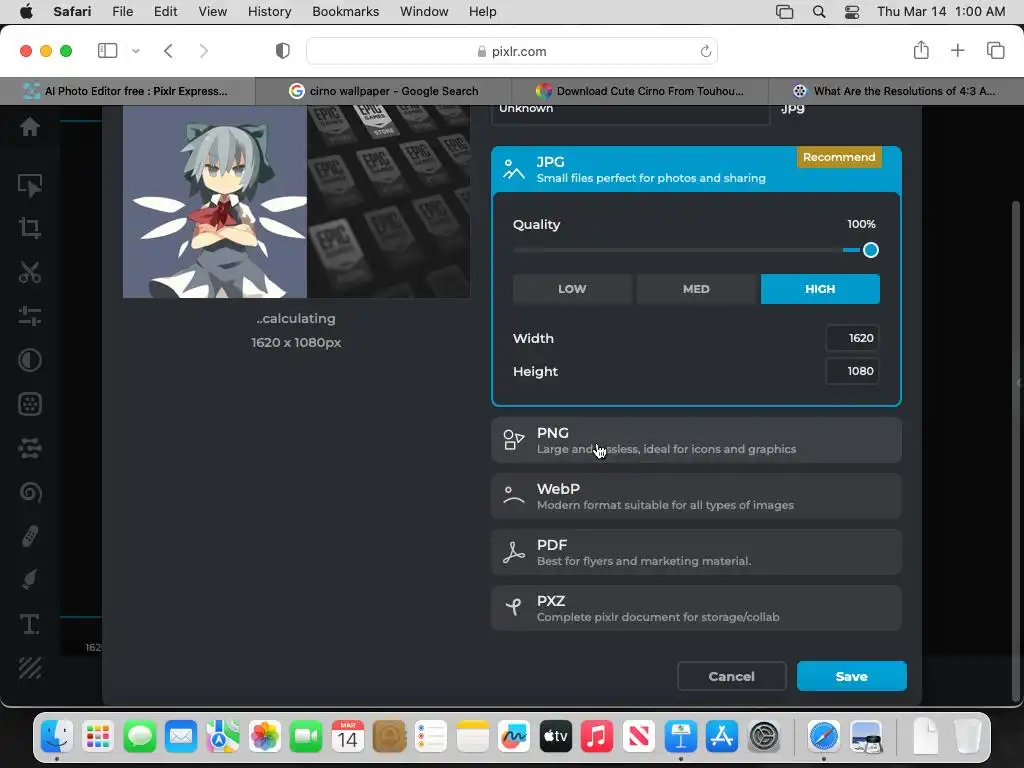Open Music app in the Dock
This screenshot has height=768, width=1024.
coord(597,737)
